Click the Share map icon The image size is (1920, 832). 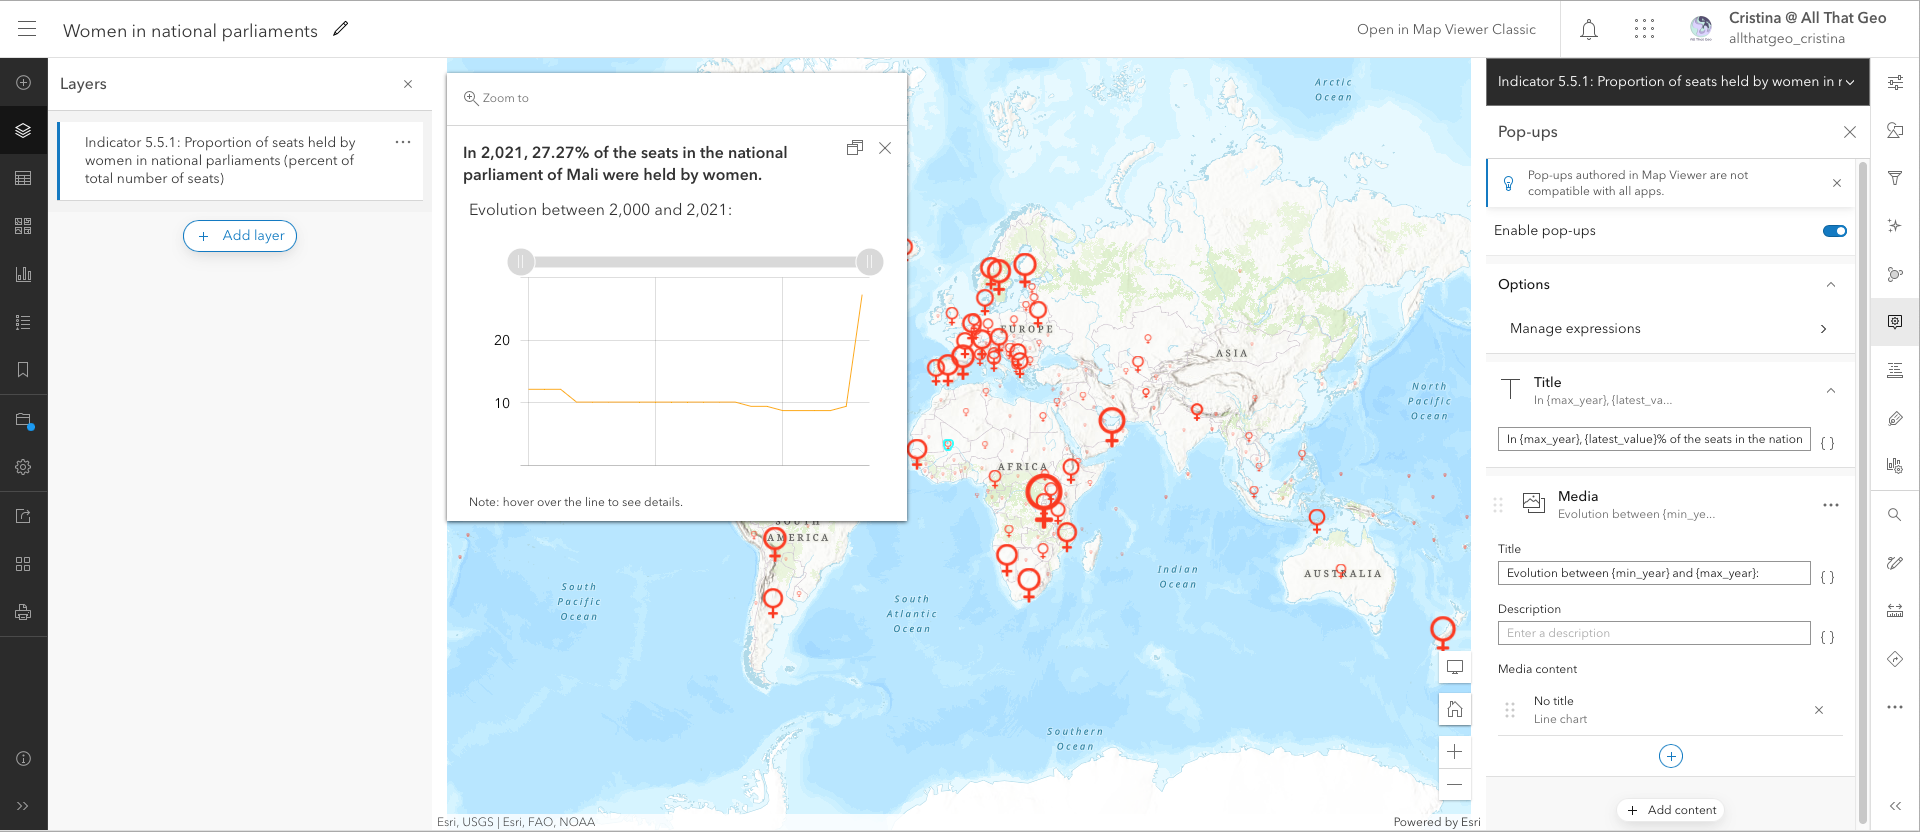coord(24,516)
